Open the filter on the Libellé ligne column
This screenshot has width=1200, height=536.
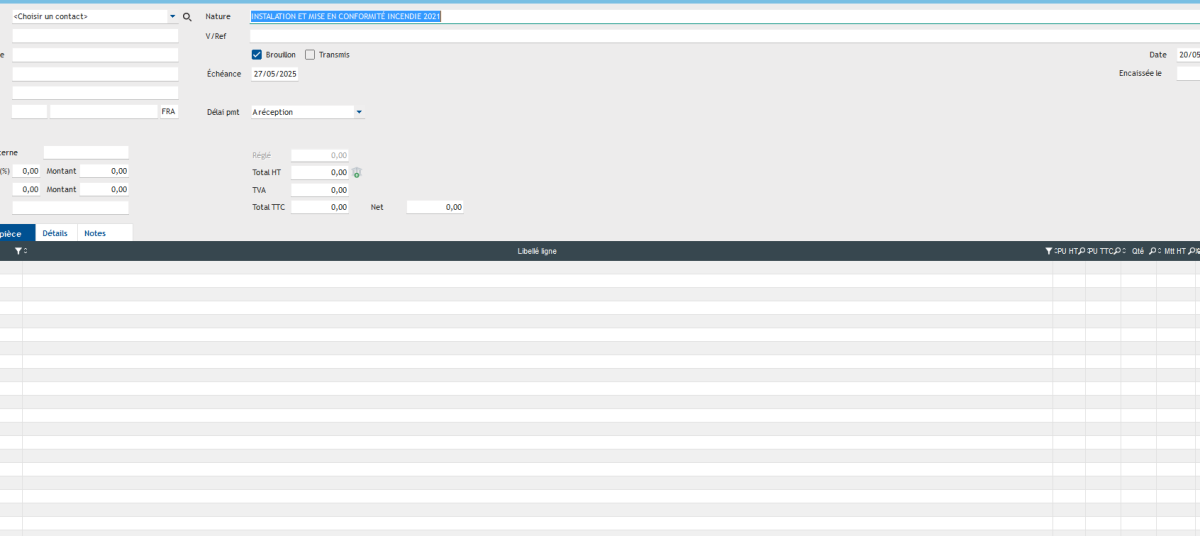pyautogui.click(x=1048, y=251)
